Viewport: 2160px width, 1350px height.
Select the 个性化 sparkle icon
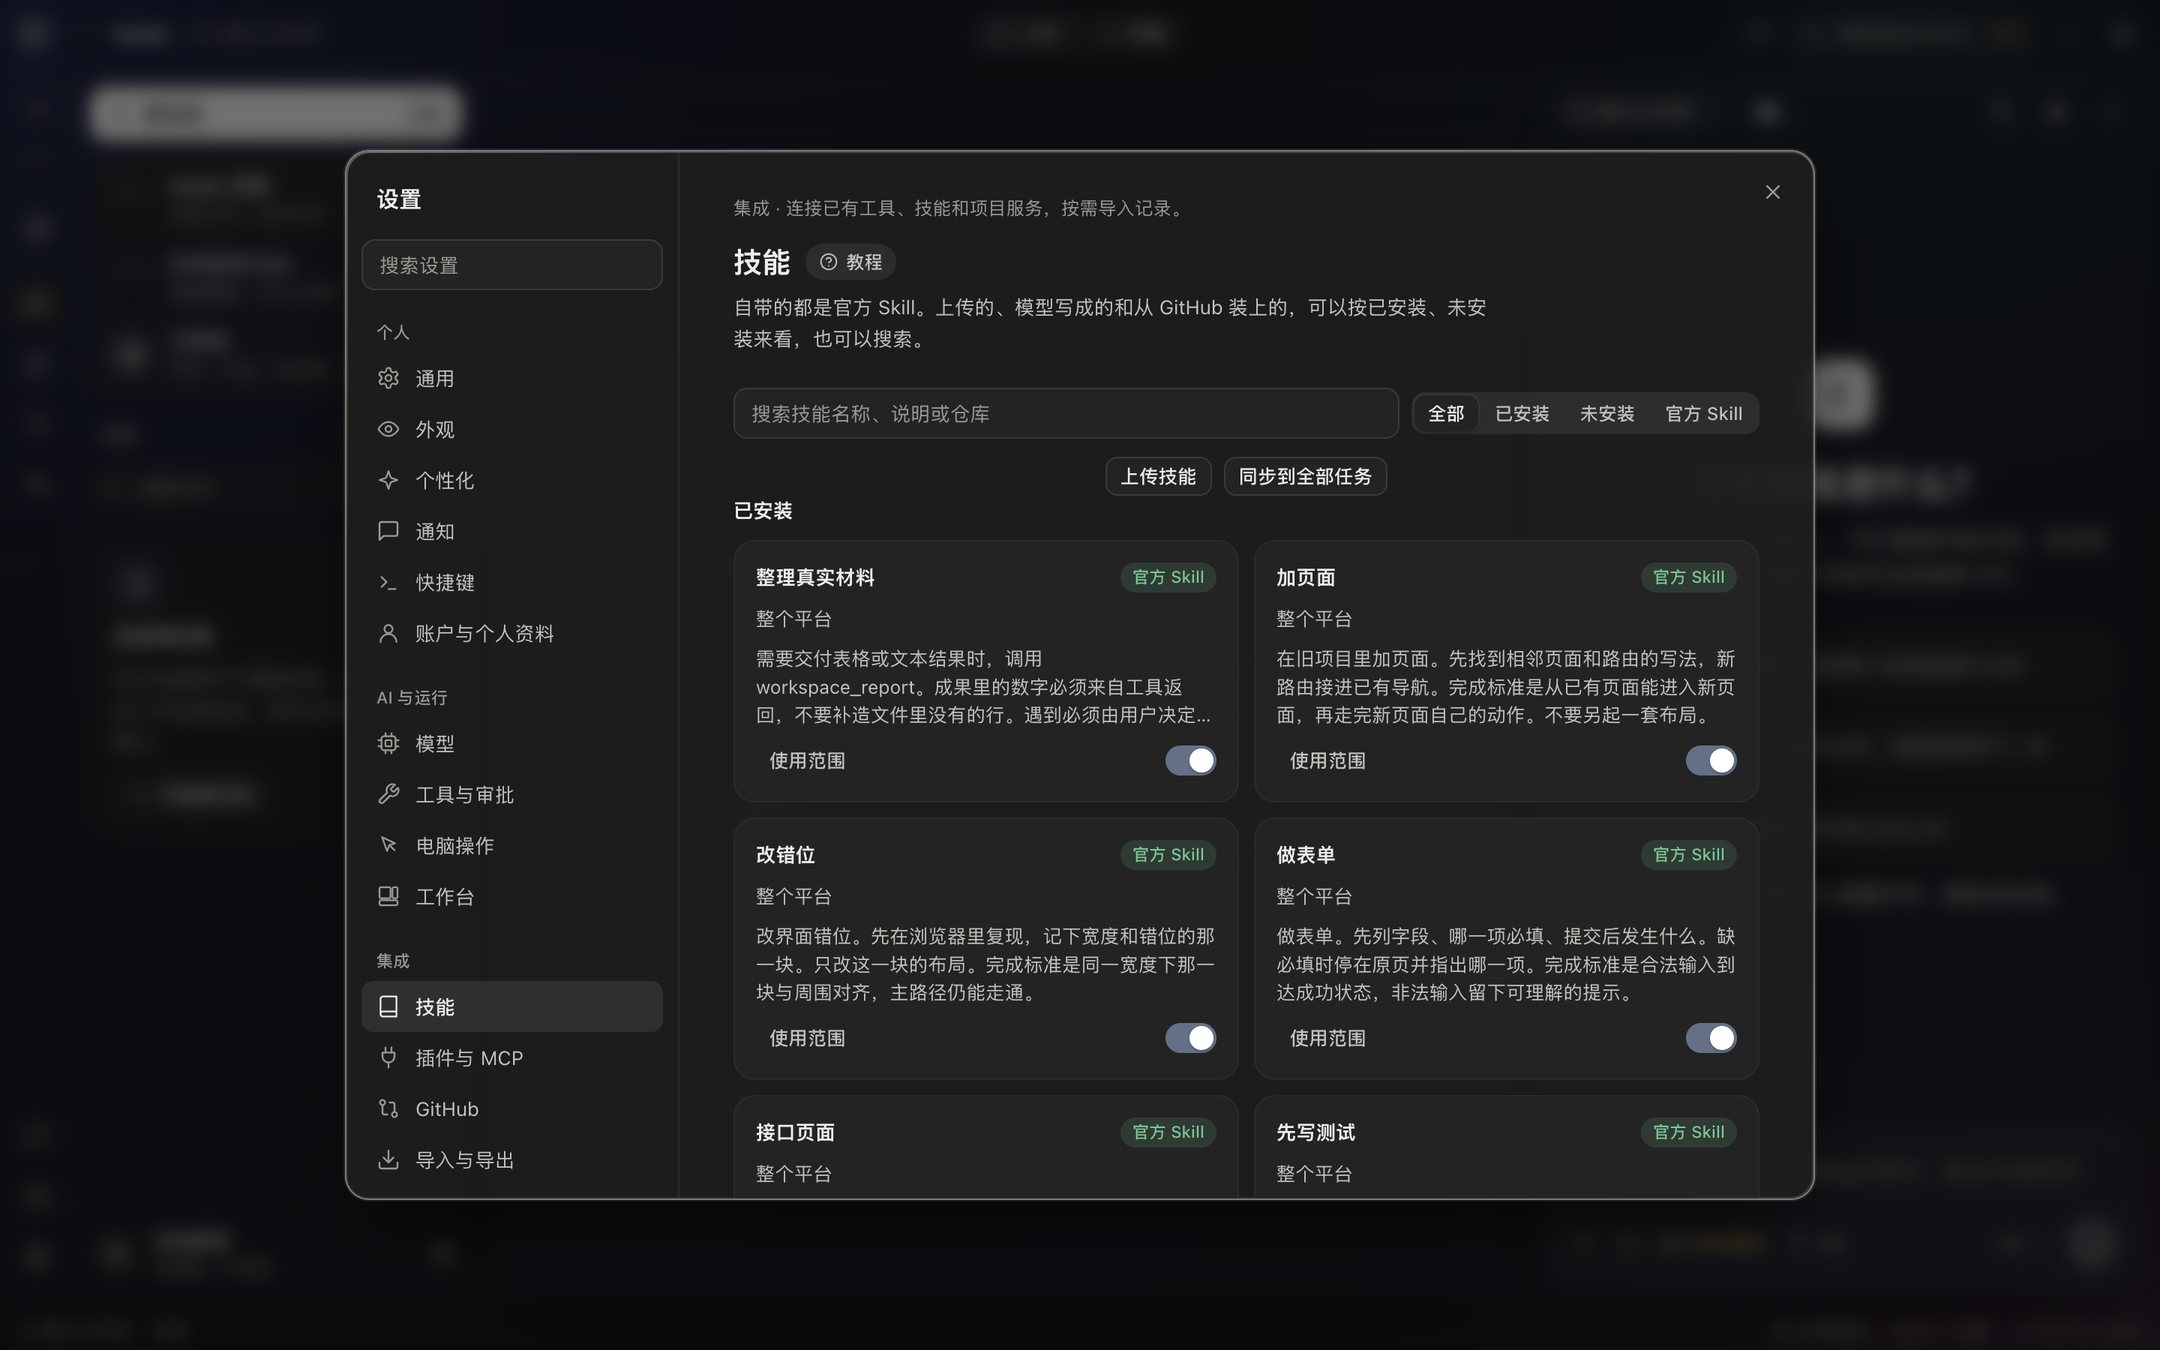[x=388, y=480]
